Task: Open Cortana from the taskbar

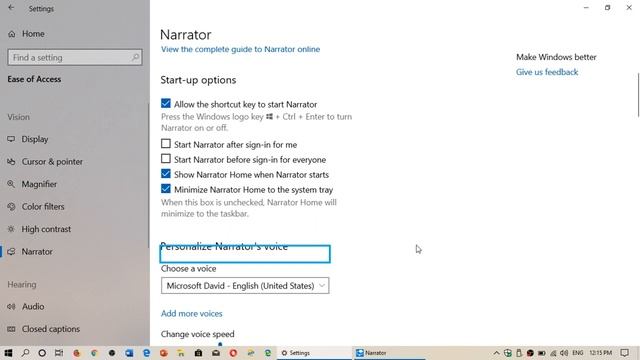Action: tap(42, 353)
